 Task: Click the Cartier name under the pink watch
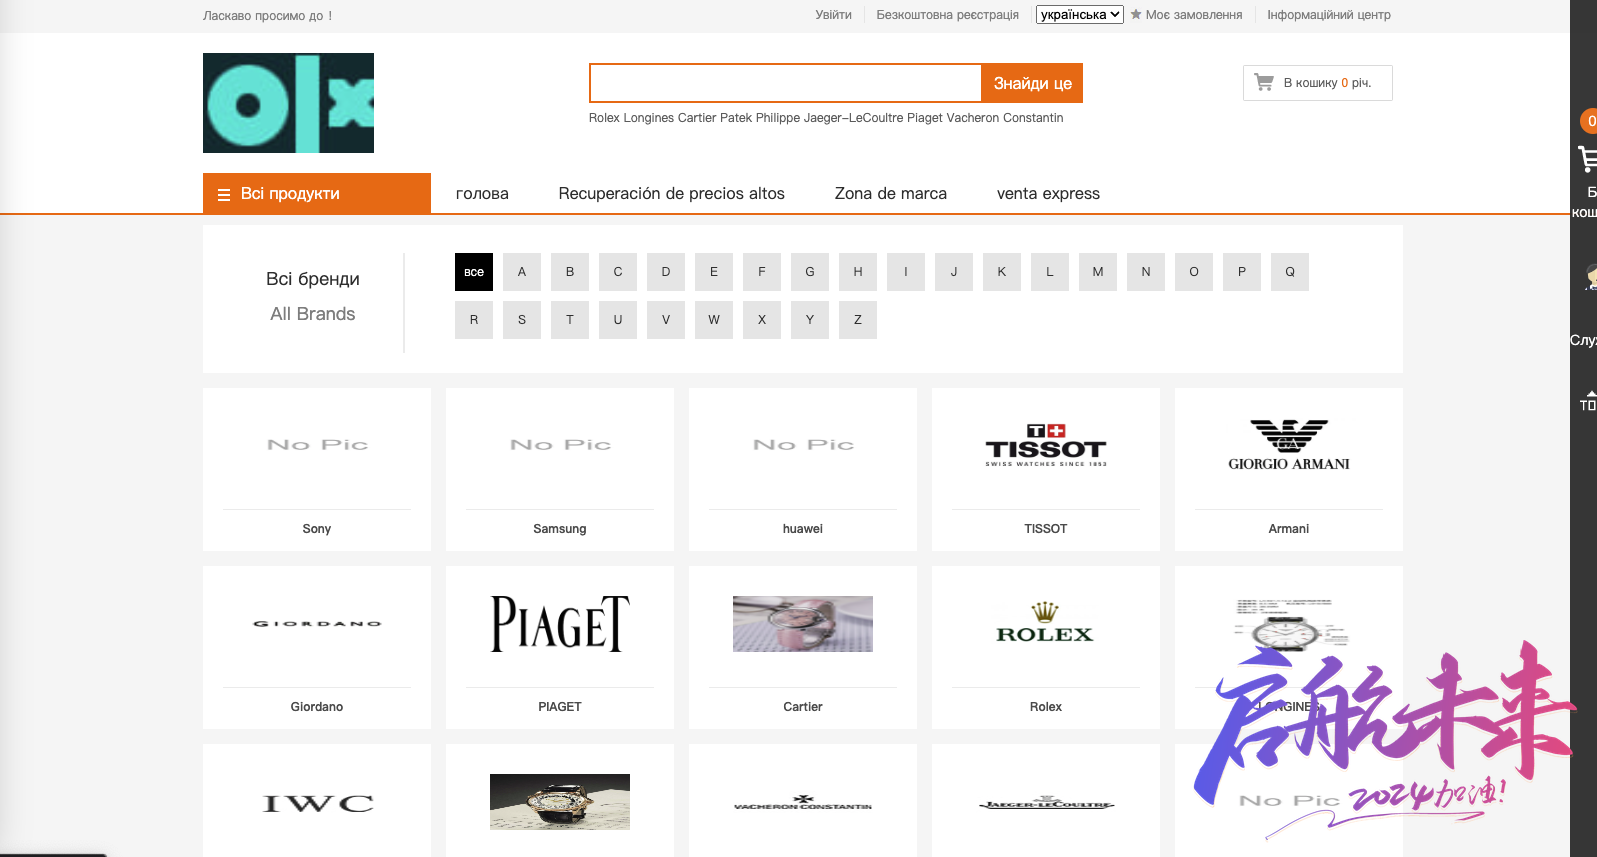(x=803, y=707)
